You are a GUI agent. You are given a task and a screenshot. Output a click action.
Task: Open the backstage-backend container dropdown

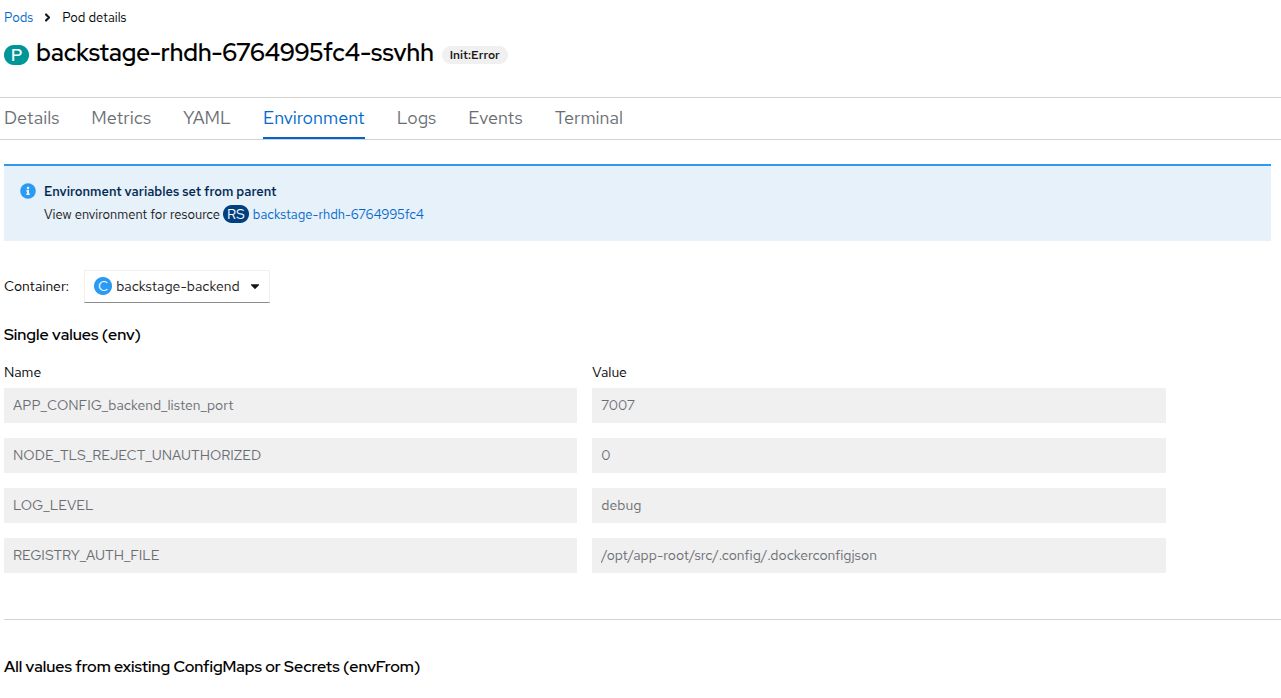click(x=177, y=286)
